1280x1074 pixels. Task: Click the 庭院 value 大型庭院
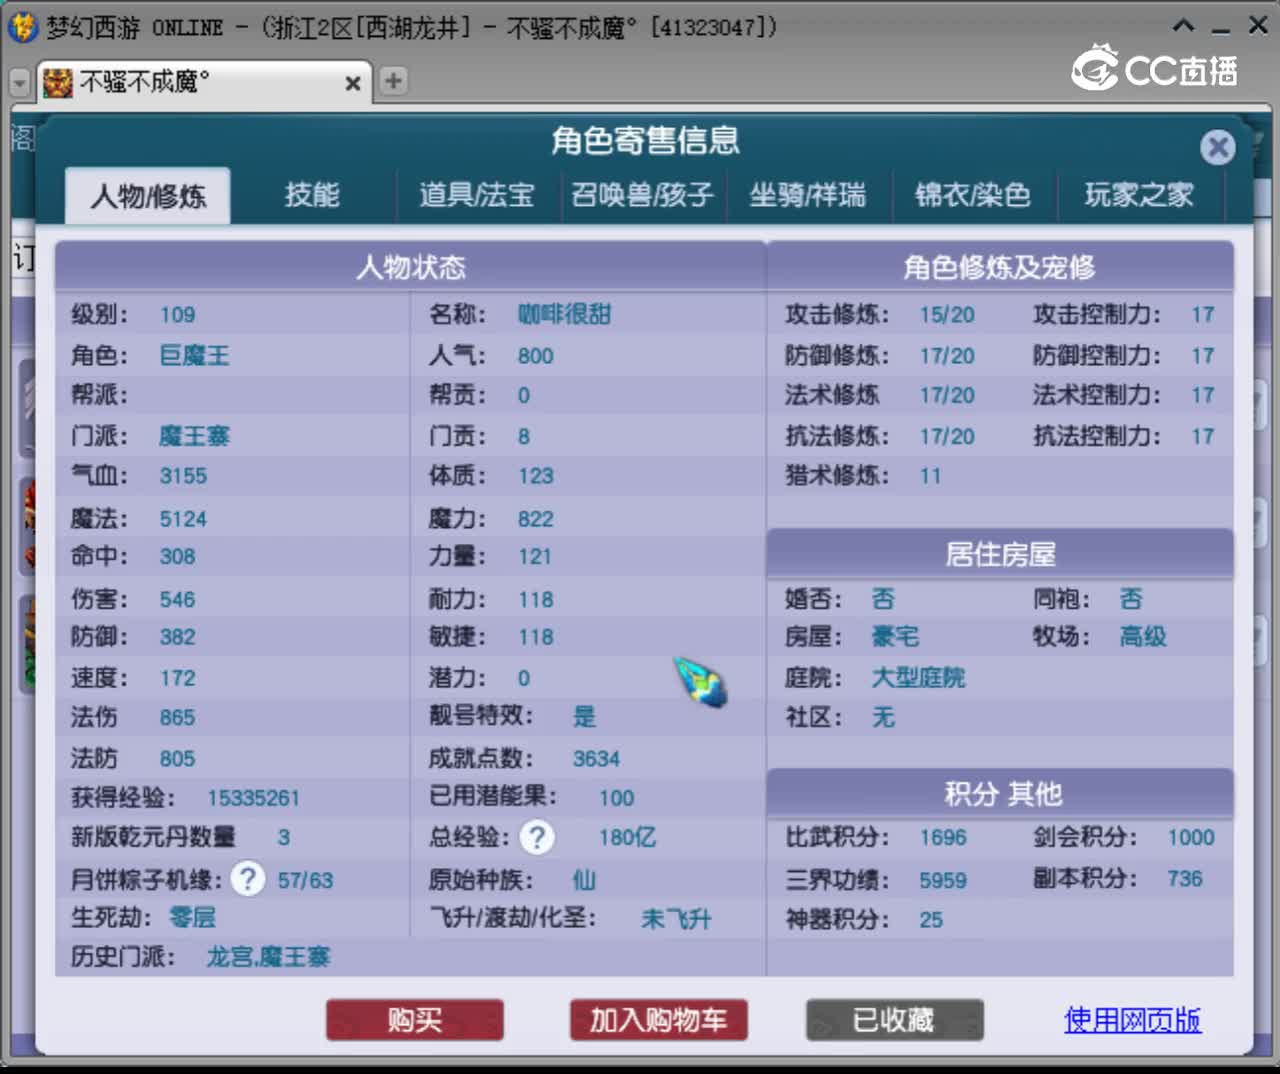point(918,678)
